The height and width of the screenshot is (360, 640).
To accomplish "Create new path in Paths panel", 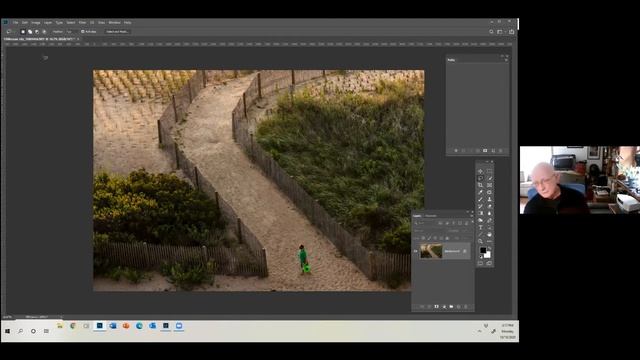I will point(493,151).
